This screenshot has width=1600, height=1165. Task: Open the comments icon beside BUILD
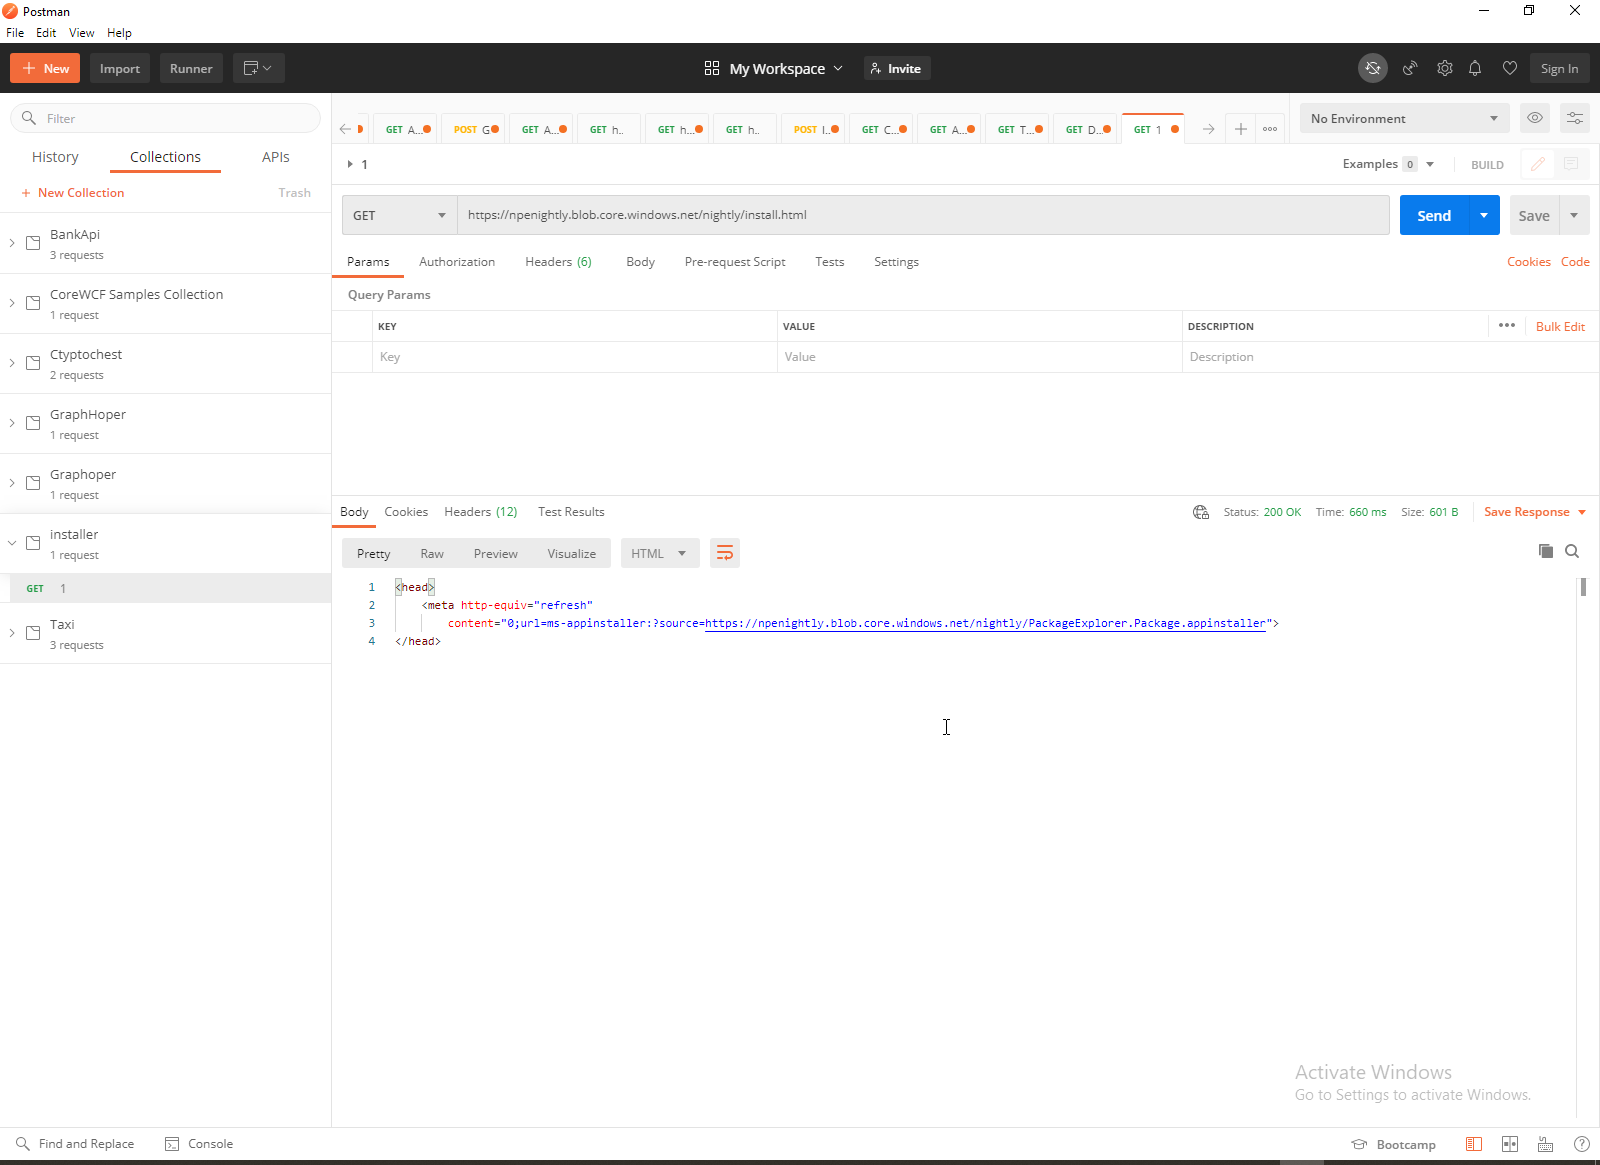point(1571,164)
